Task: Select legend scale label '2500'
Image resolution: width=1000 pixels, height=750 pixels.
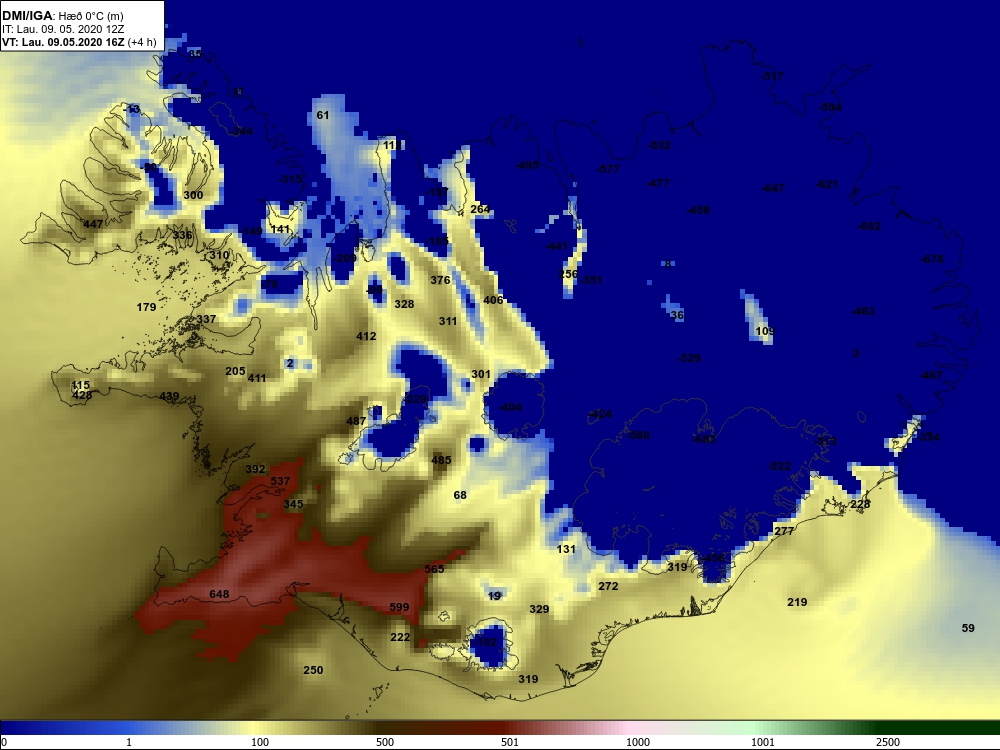Action: (x=888, y=742)
